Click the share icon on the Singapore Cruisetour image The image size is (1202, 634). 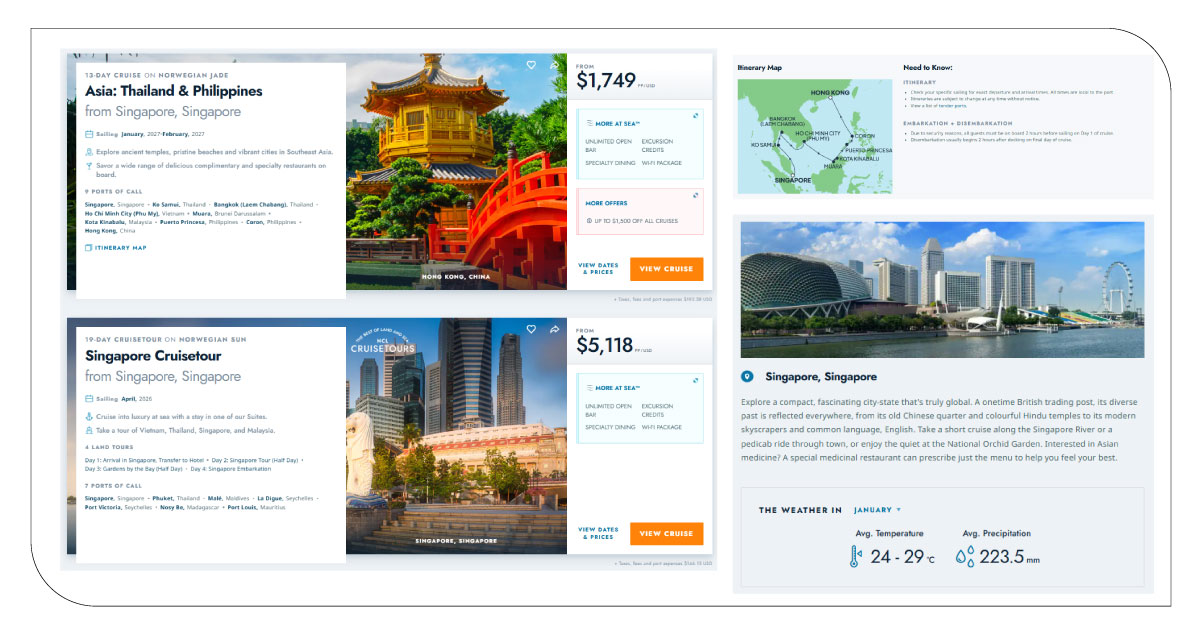554,328
